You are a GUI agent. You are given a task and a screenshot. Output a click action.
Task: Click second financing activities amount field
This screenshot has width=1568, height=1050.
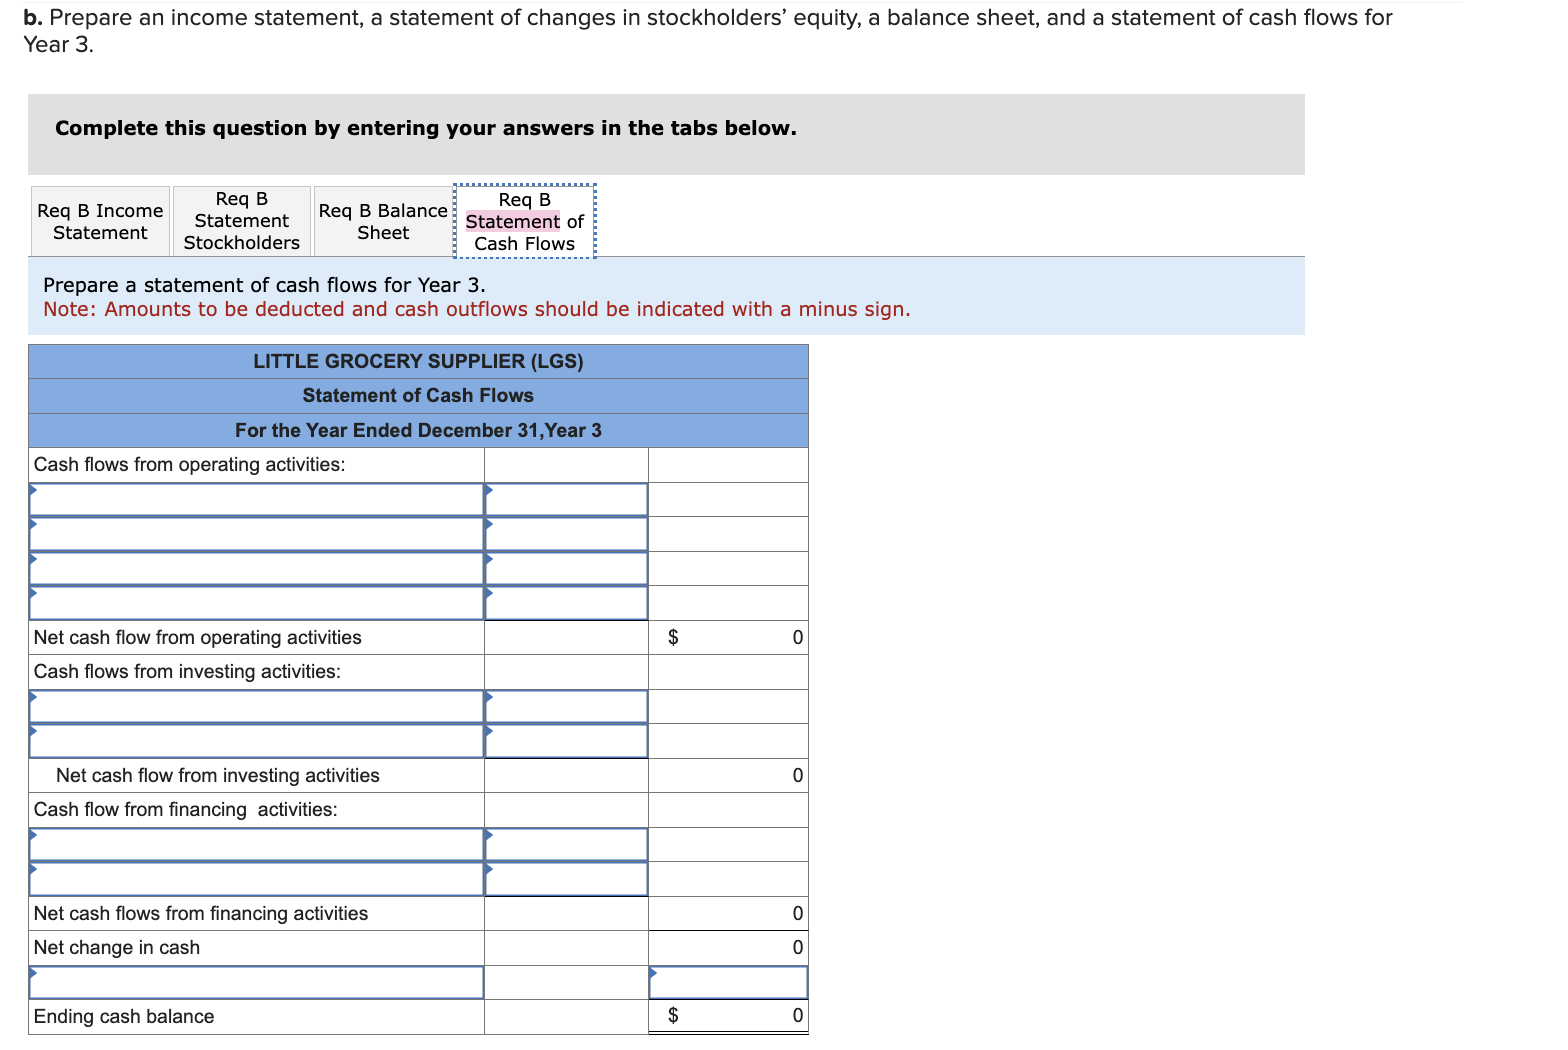[566, 879]
